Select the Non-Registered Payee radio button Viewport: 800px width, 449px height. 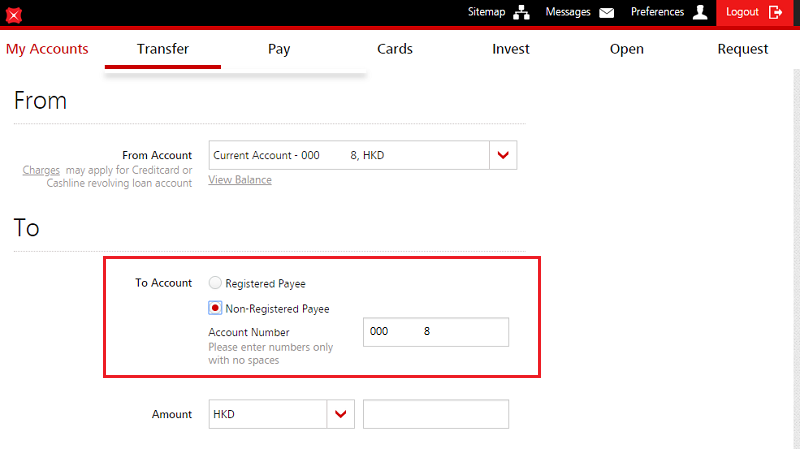pyautogui.click(x=215, y=308)
